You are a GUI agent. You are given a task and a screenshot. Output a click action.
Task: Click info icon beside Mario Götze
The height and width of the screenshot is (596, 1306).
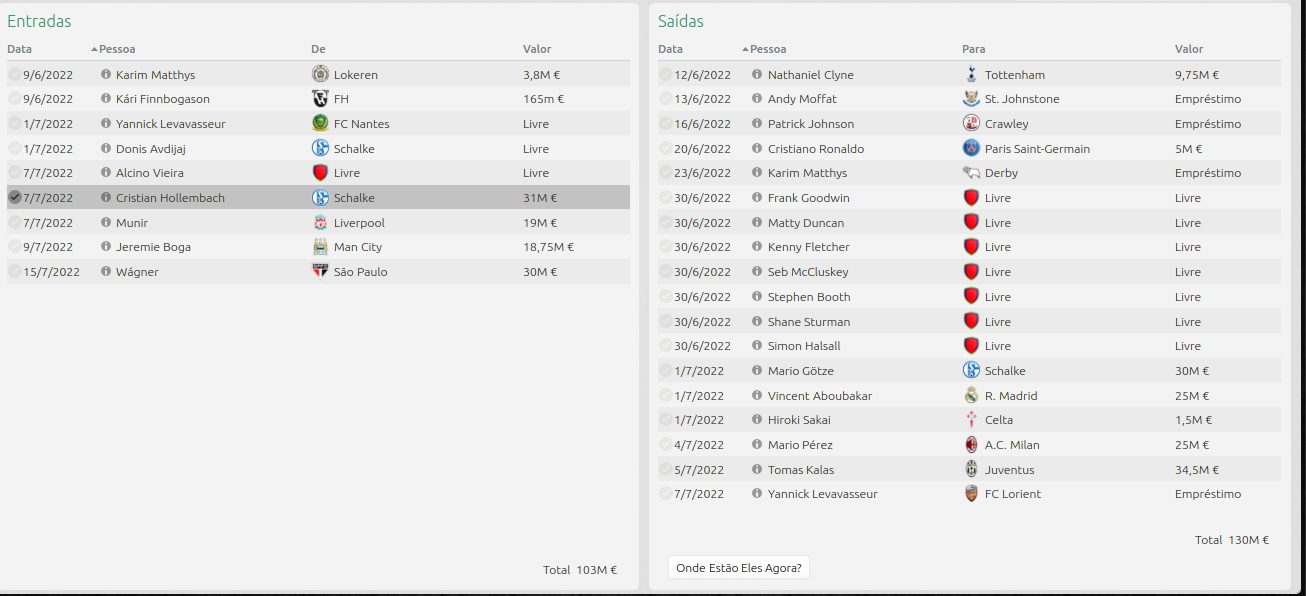(757, 371)
